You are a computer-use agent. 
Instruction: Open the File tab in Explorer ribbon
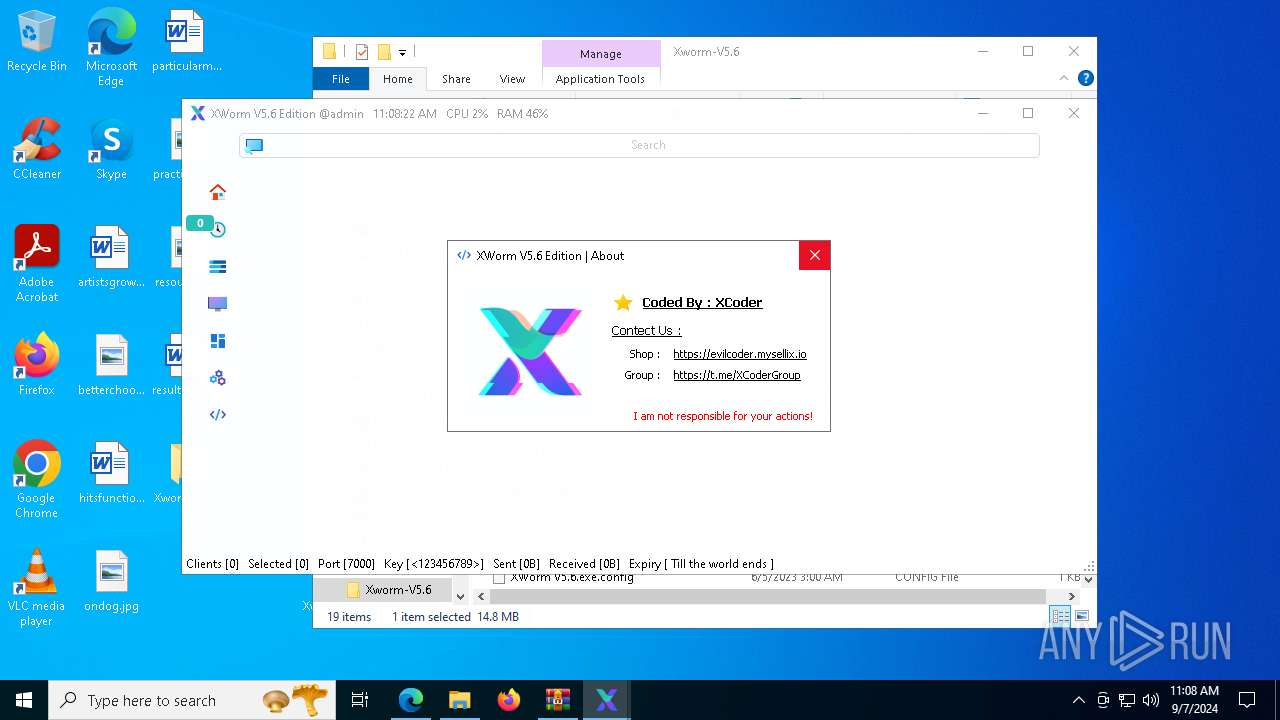[341, 79]
